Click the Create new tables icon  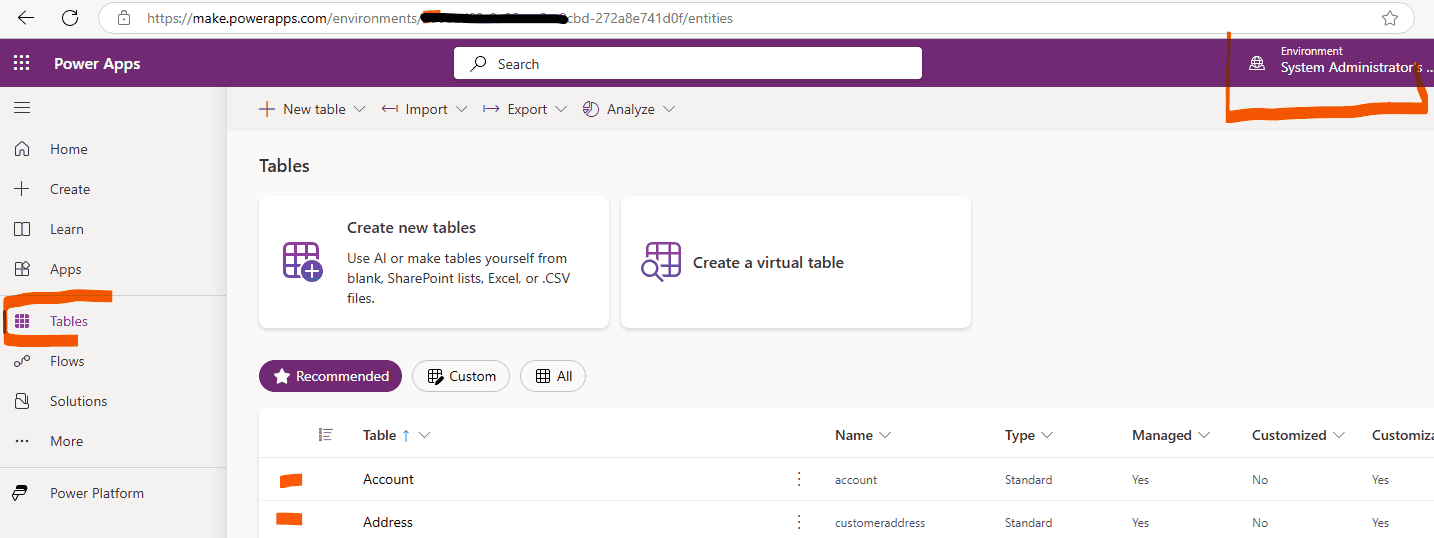pos(302,262)
